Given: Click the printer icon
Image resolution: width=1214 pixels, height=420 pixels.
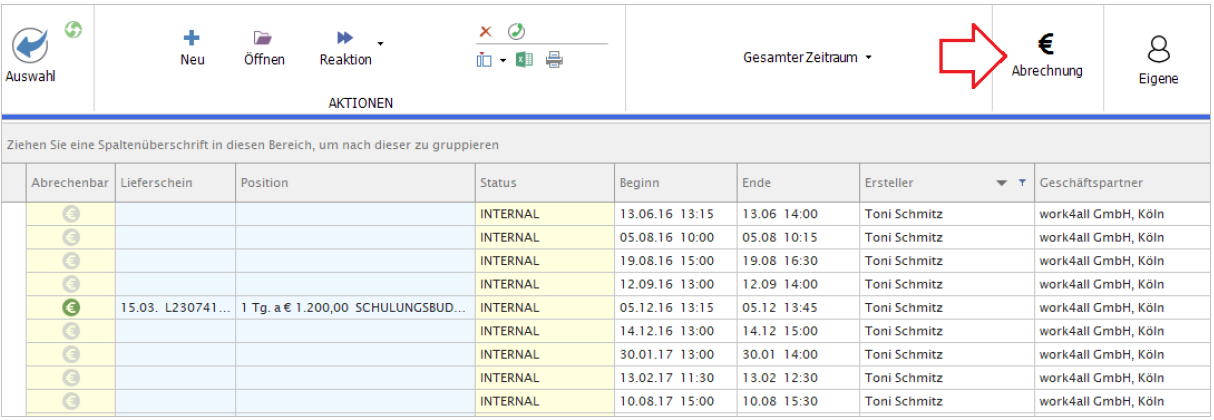Looking at the screenshot, I should tap(554, 60).
